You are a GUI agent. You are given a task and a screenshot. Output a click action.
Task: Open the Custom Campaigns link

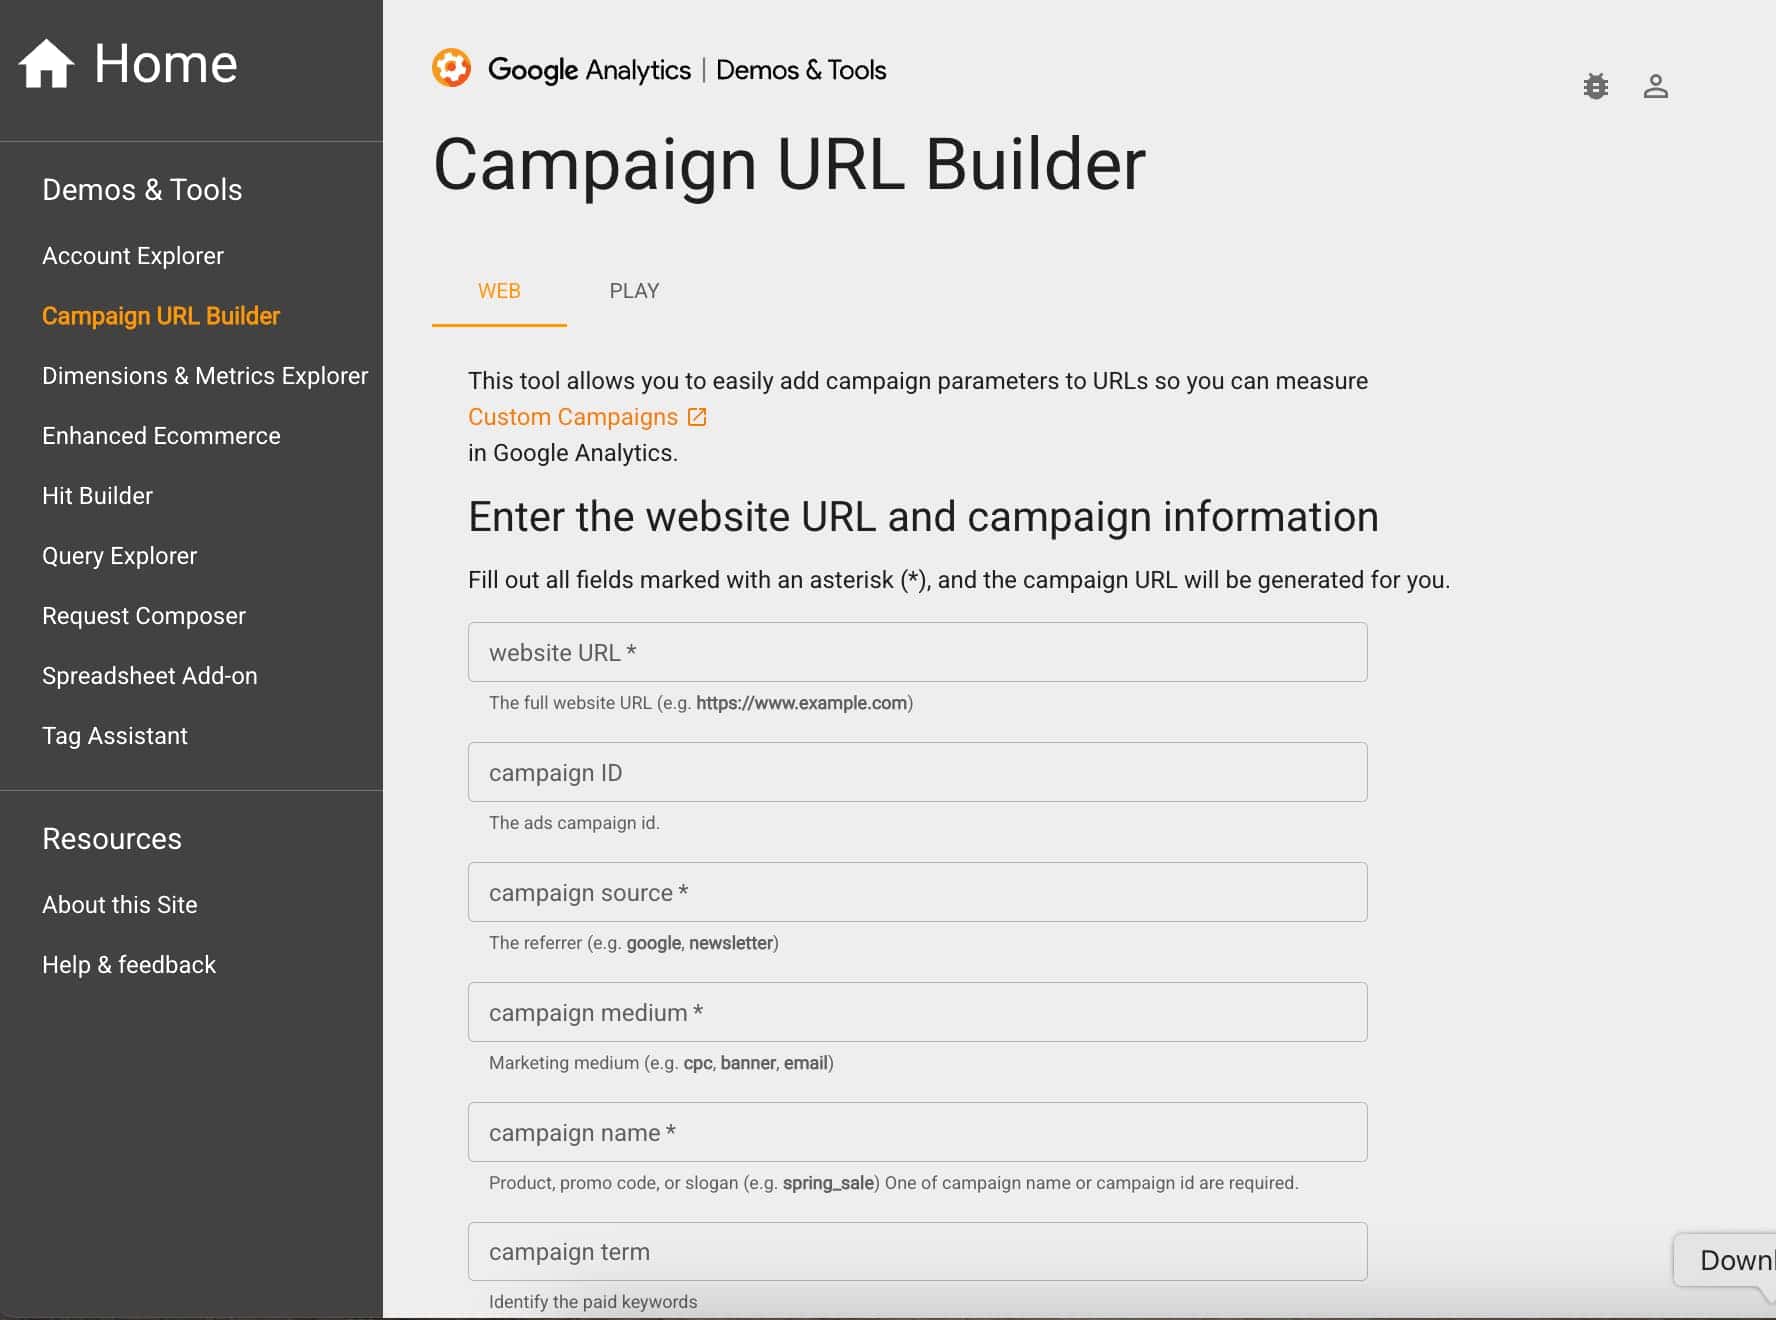(x=573, y=417)
